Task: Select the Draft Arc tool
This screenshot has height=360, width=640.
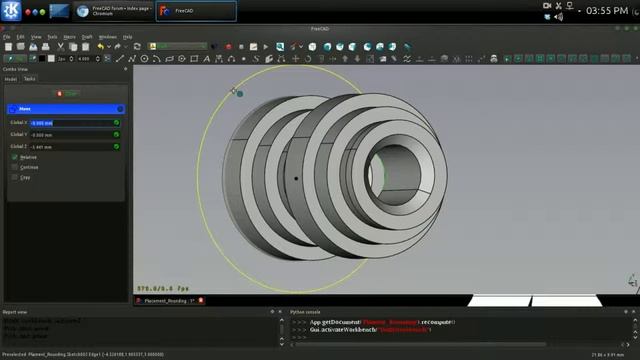Action: click(x=156, y=59)
